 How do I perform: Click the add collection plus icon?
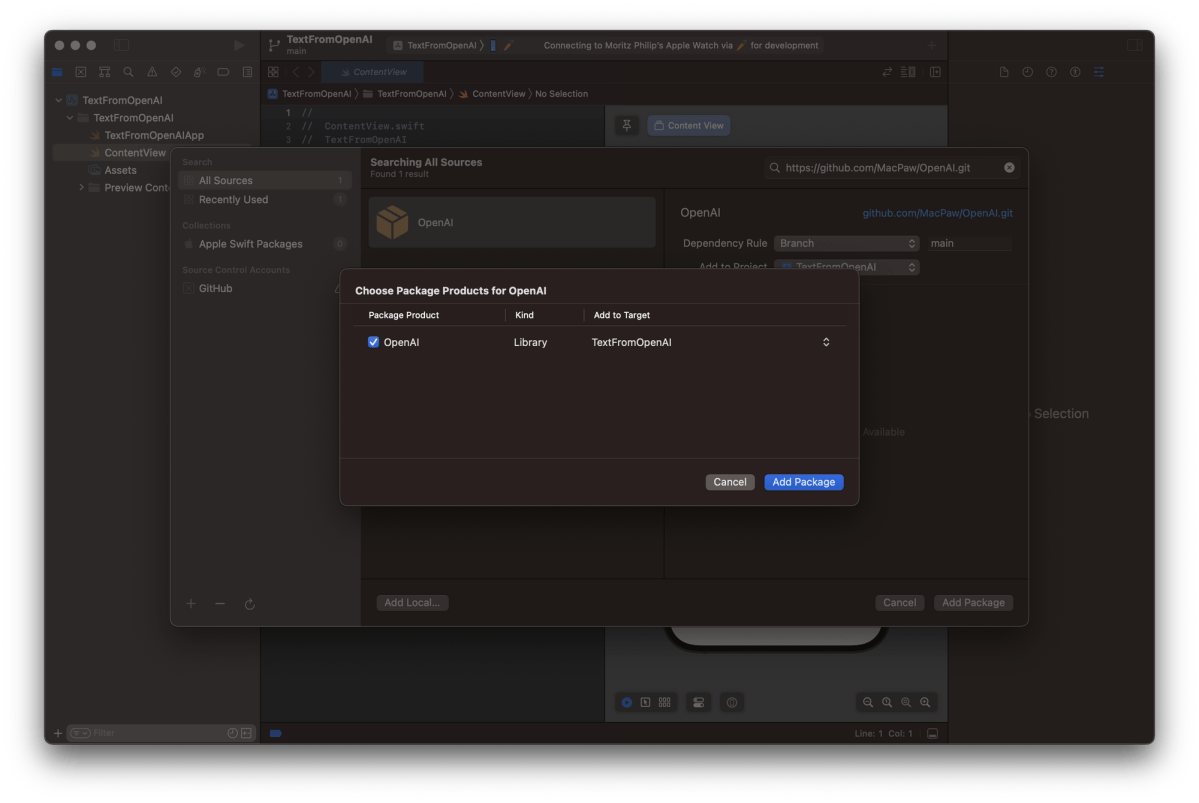pos(191,603)
